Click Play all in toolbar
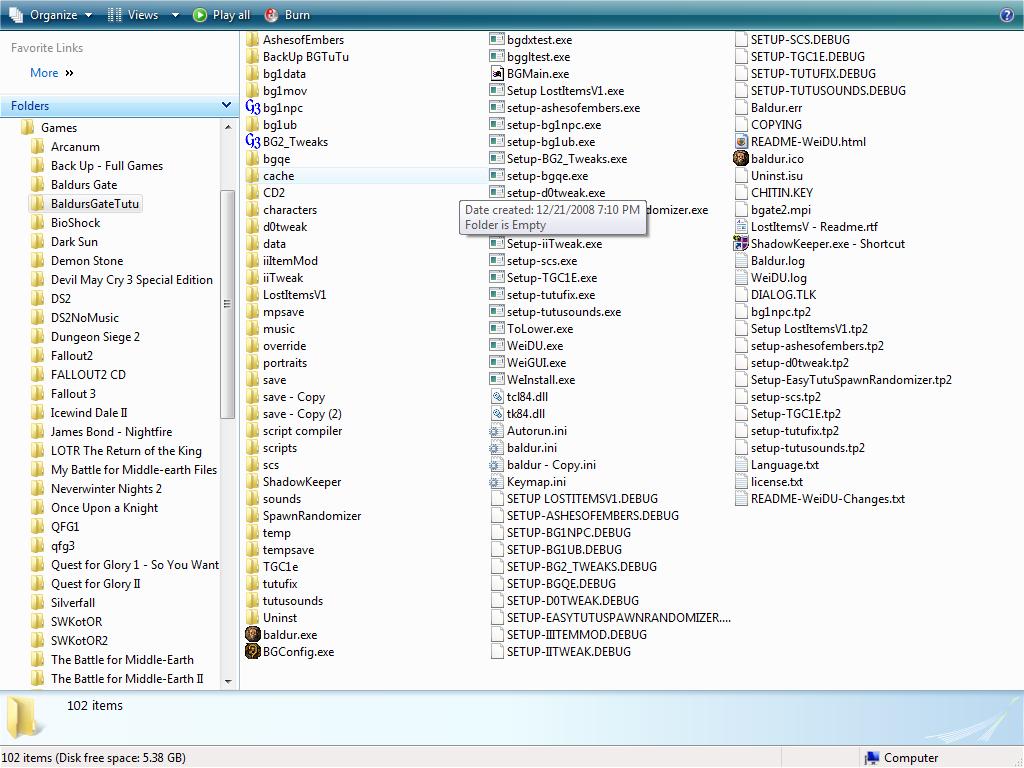The width and height of the screenshot is (1024, 768). click(x=221, y=14)
